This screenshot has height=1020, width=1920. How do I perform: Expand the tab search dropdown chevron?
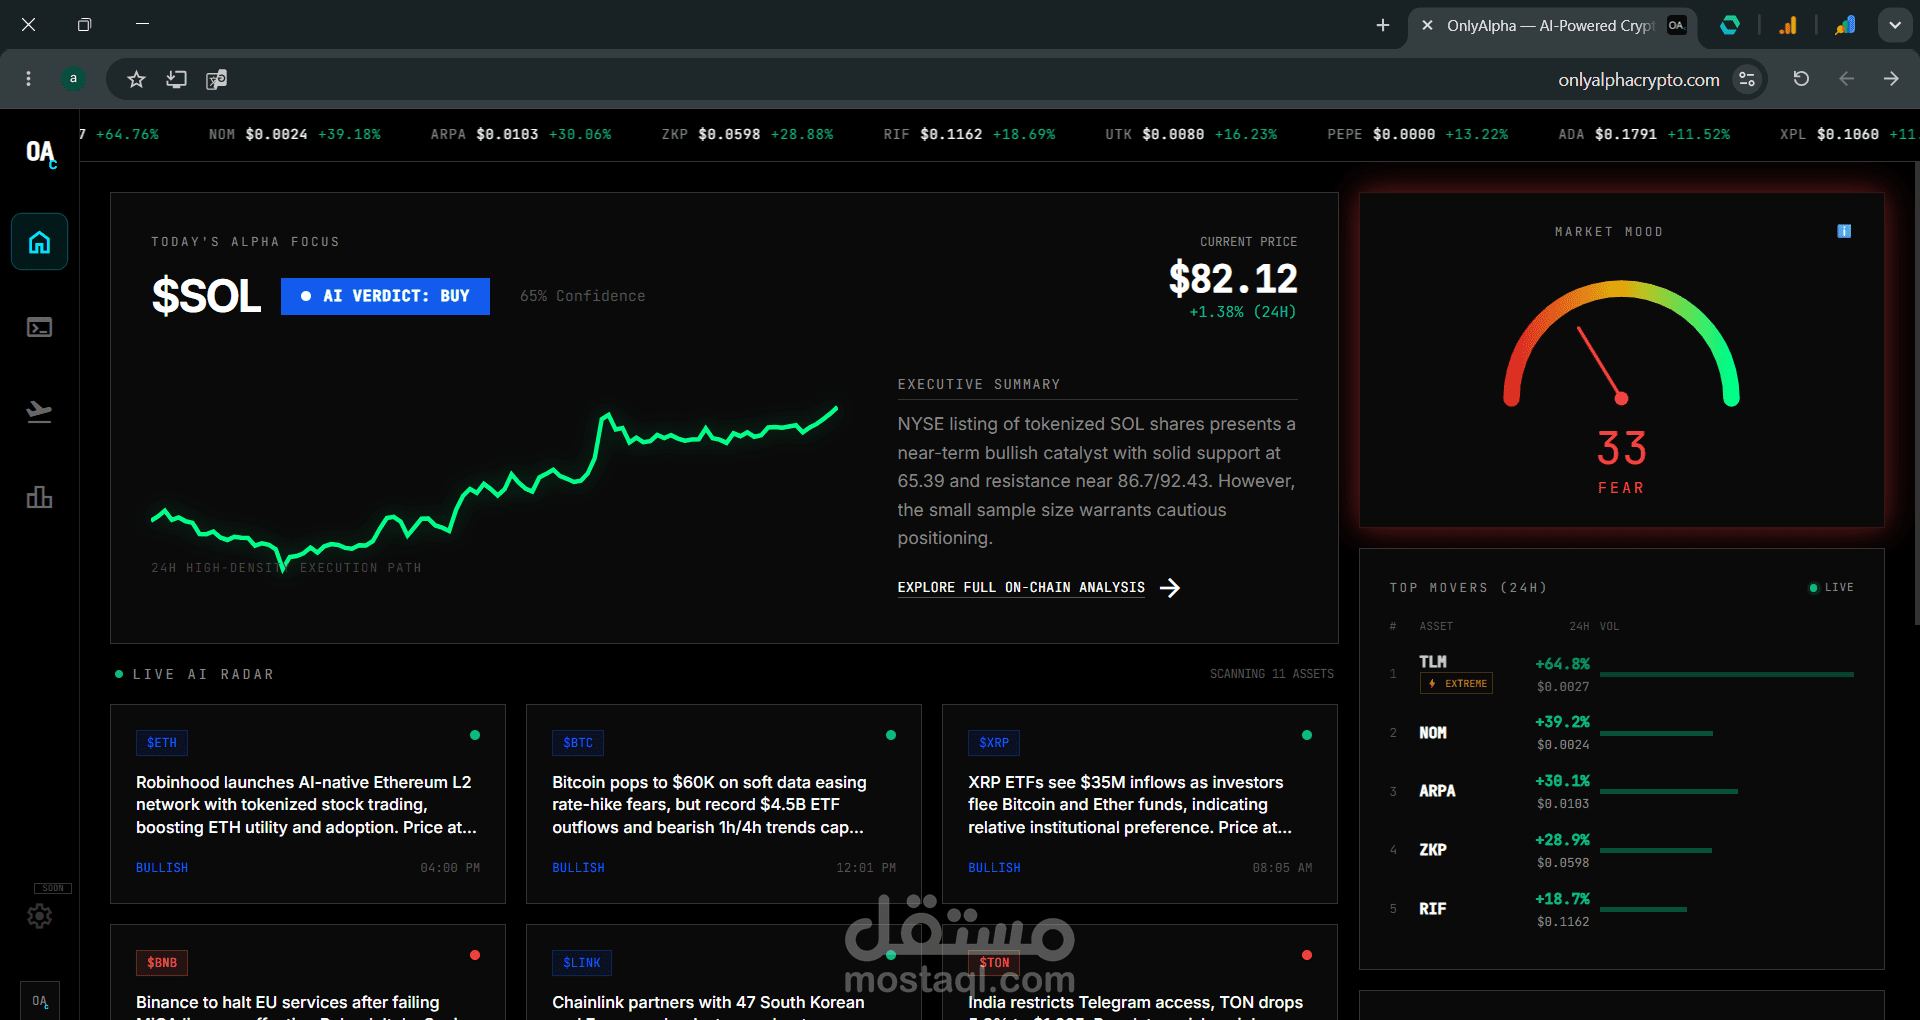pos(1895,25)
